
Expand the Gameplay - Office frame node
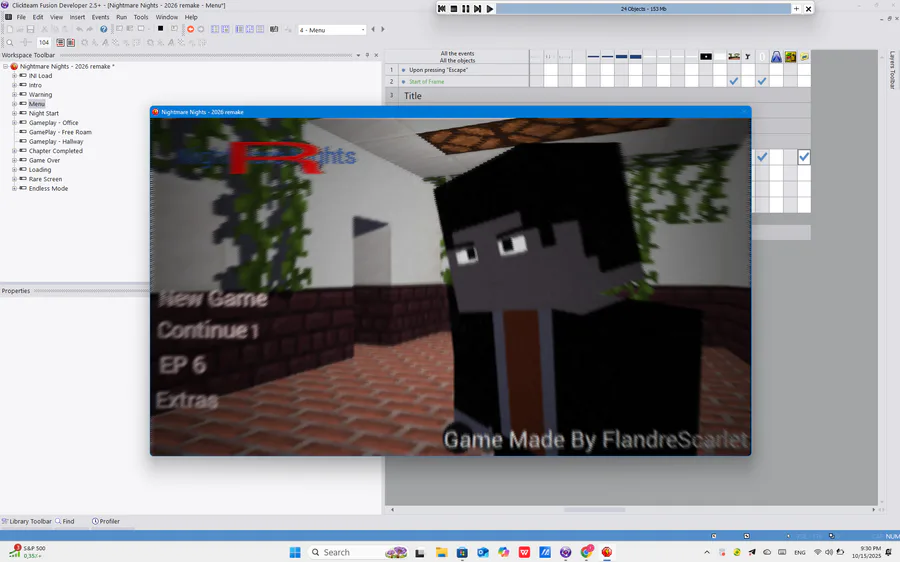coord(14,122)
